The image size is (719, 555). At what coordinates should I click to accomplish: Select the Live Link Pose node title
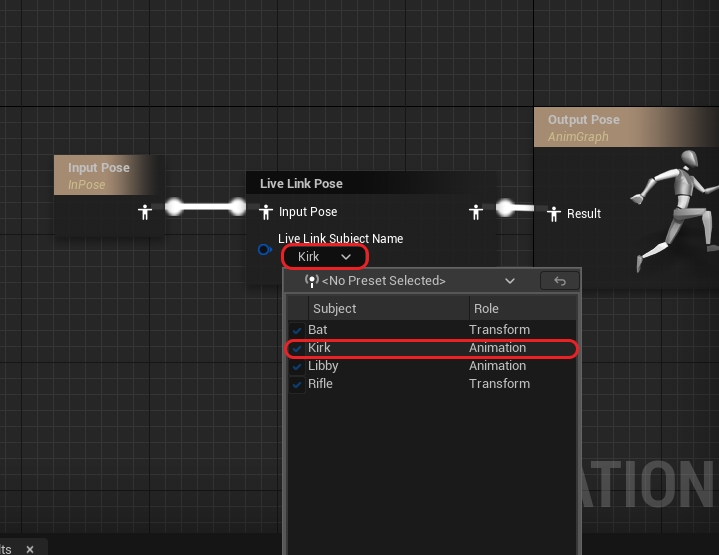point(301,184)
